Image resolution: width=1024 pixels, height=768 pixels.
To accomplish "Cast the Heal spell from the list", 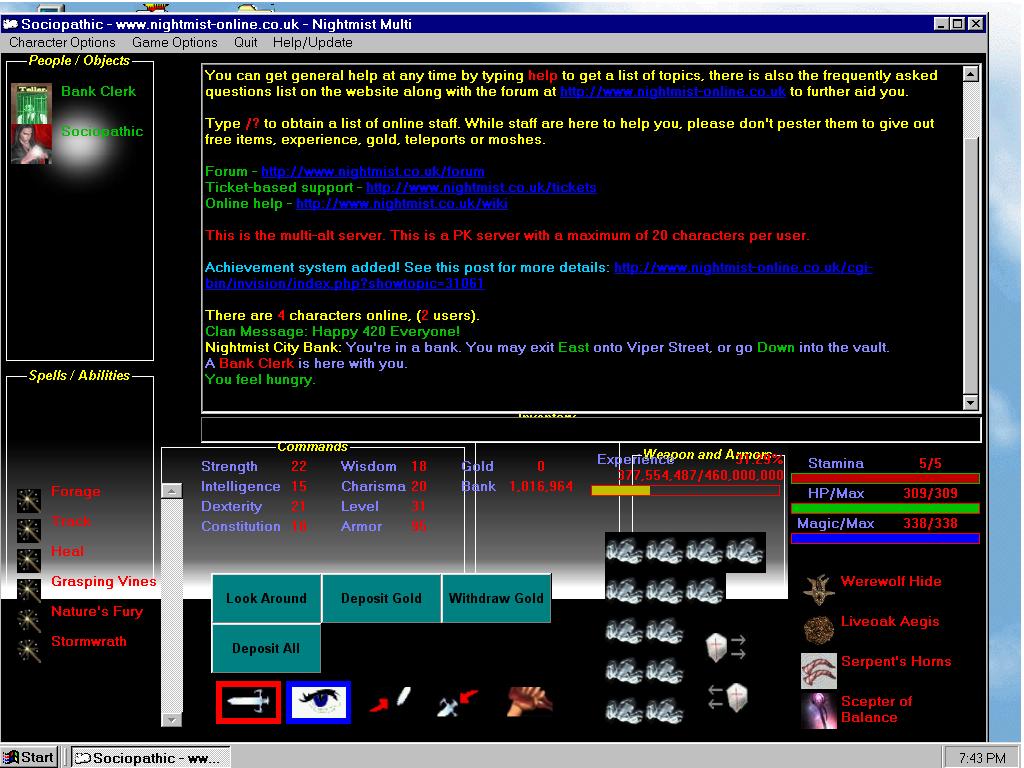I will coord(68,551).
